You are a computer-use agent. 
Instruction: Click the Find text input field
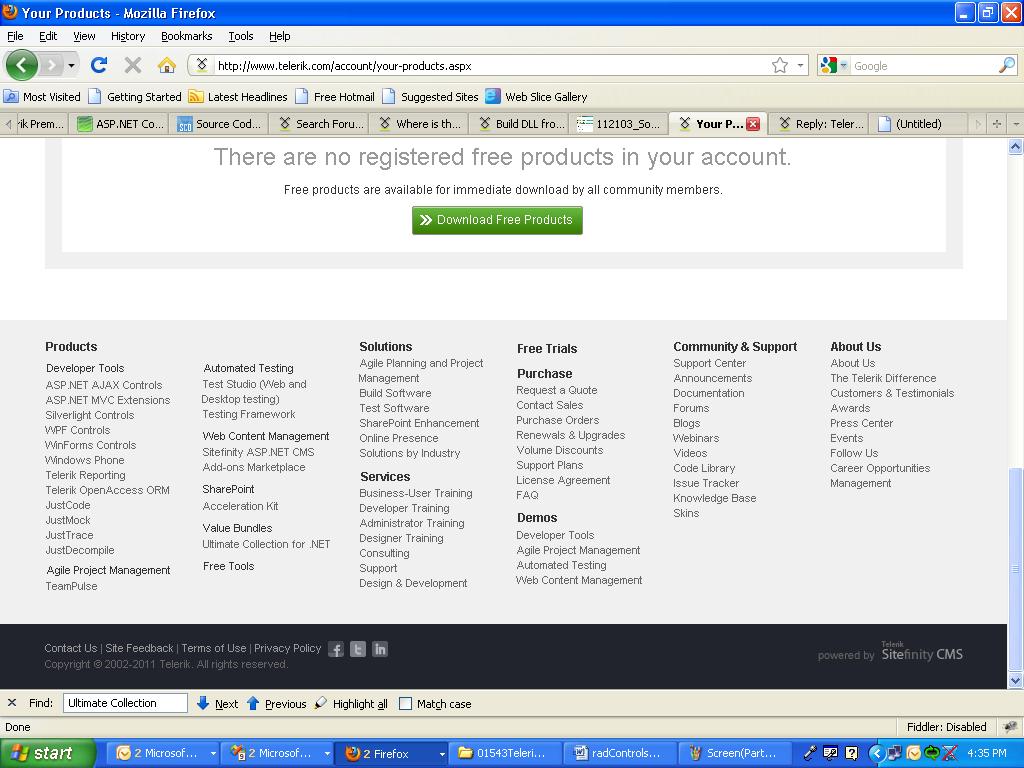[x=125, y=703]
